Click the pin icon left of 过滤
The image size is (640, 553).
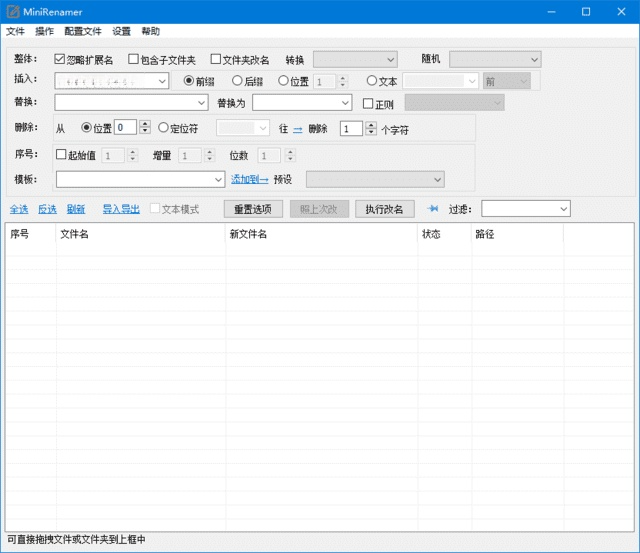coord(433,209)
